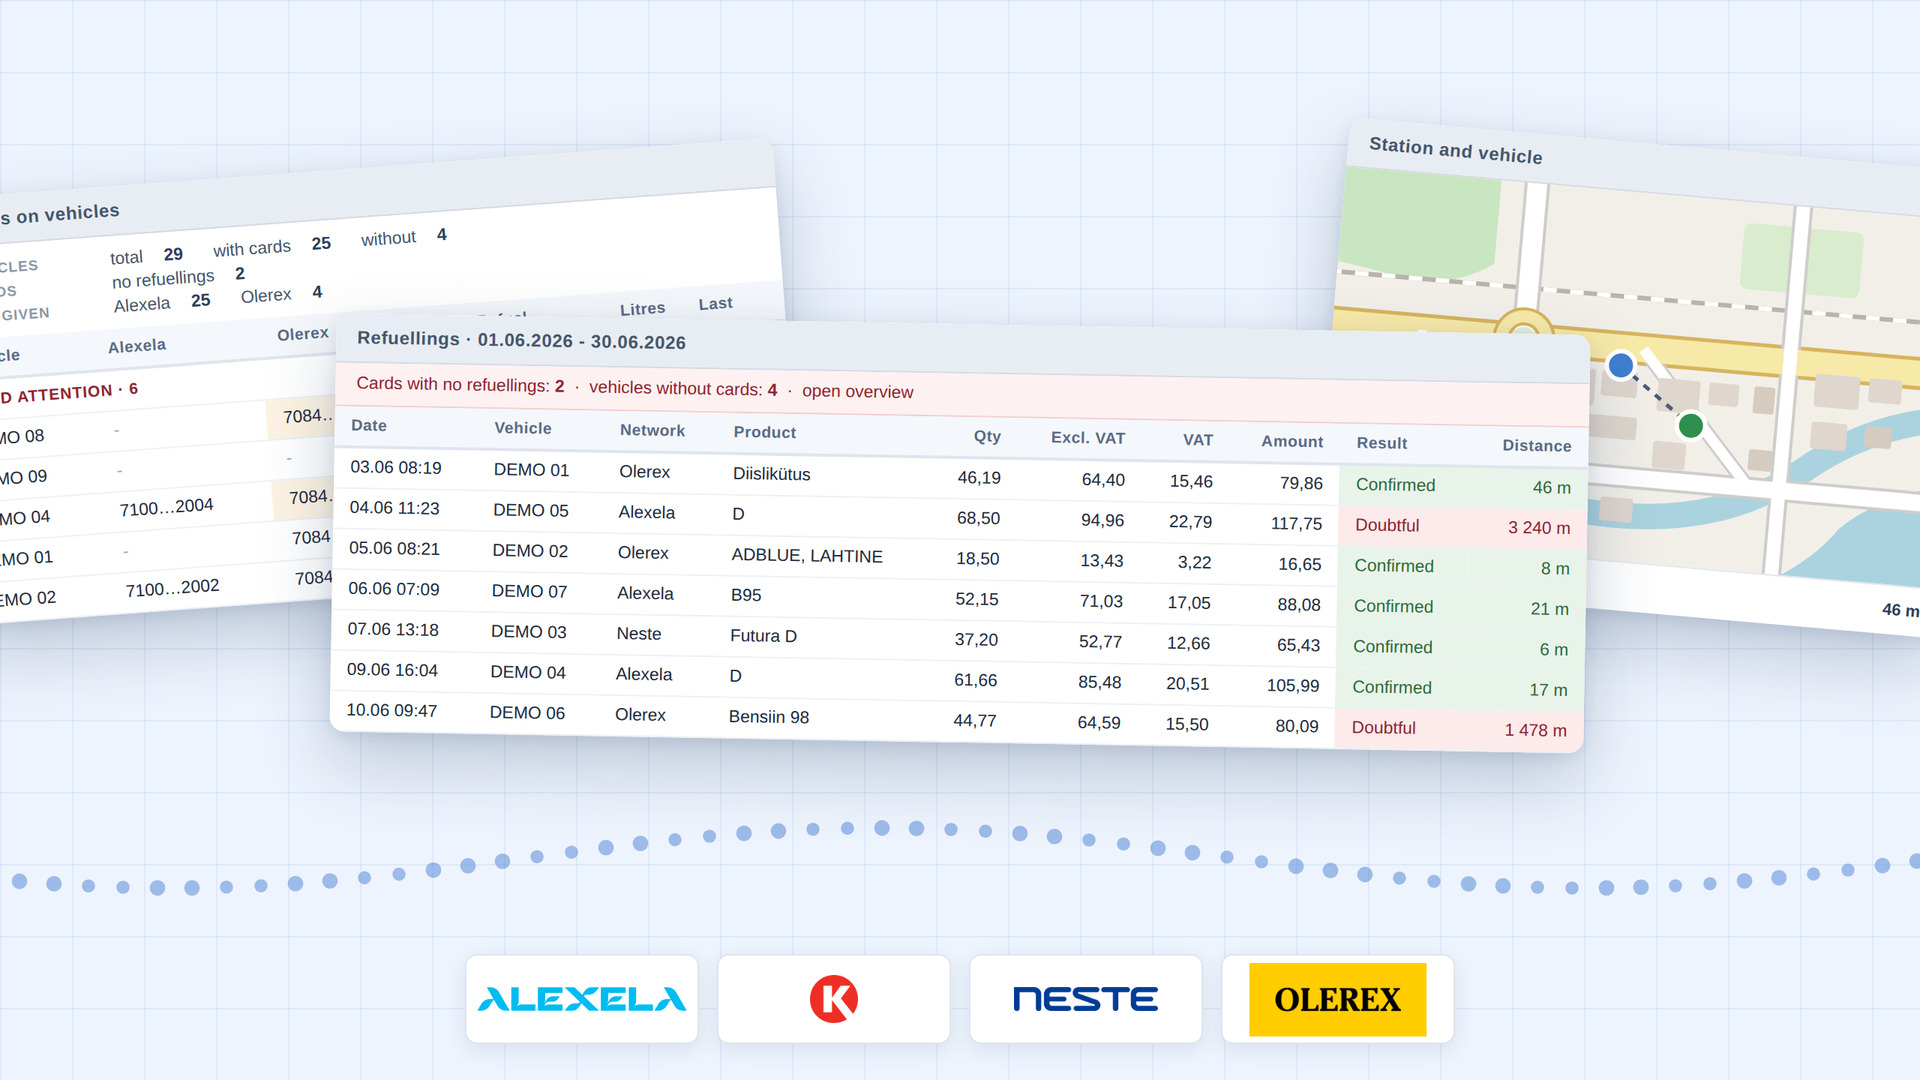Sort by the Date column header

pyautogui.click(x=369, y=425)
